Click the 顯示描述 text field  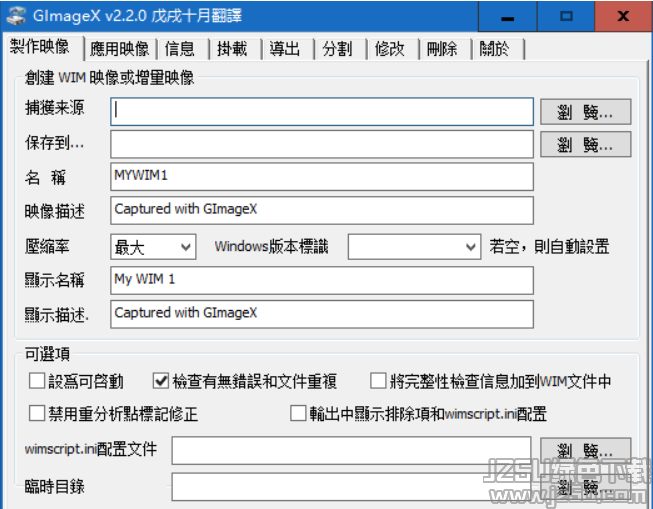(322, 314)
